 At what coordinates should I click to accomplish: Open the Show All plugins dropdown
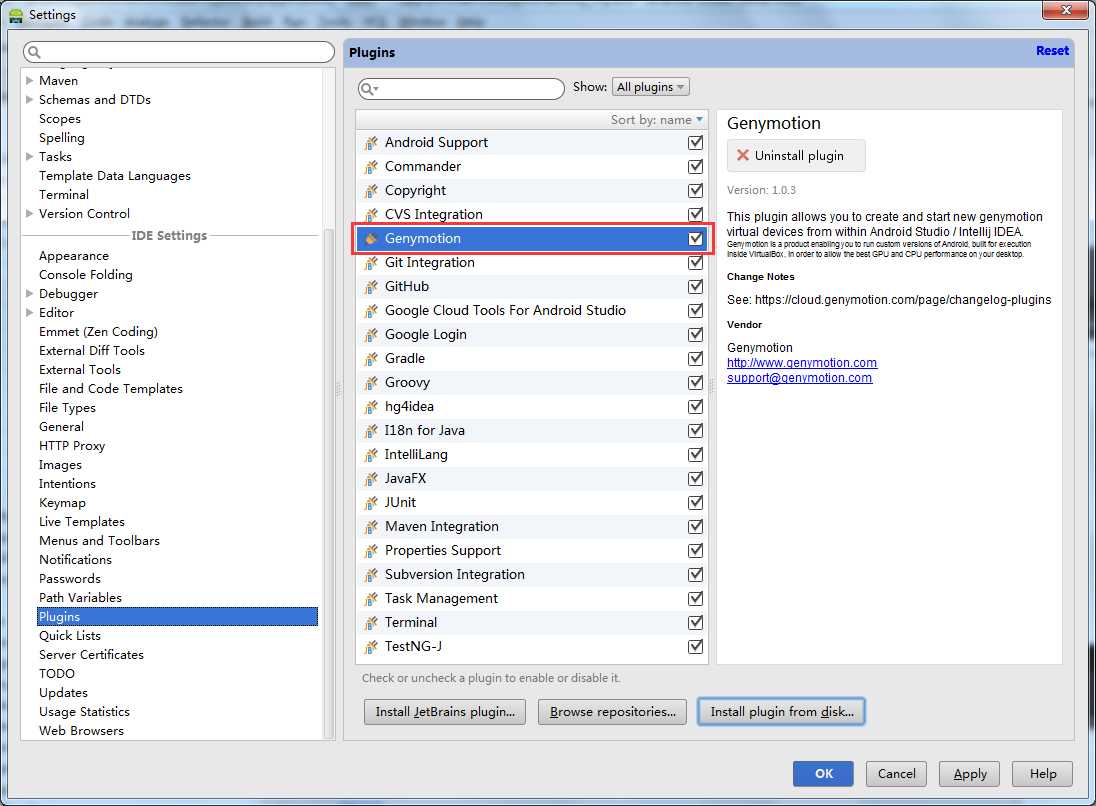650,87
